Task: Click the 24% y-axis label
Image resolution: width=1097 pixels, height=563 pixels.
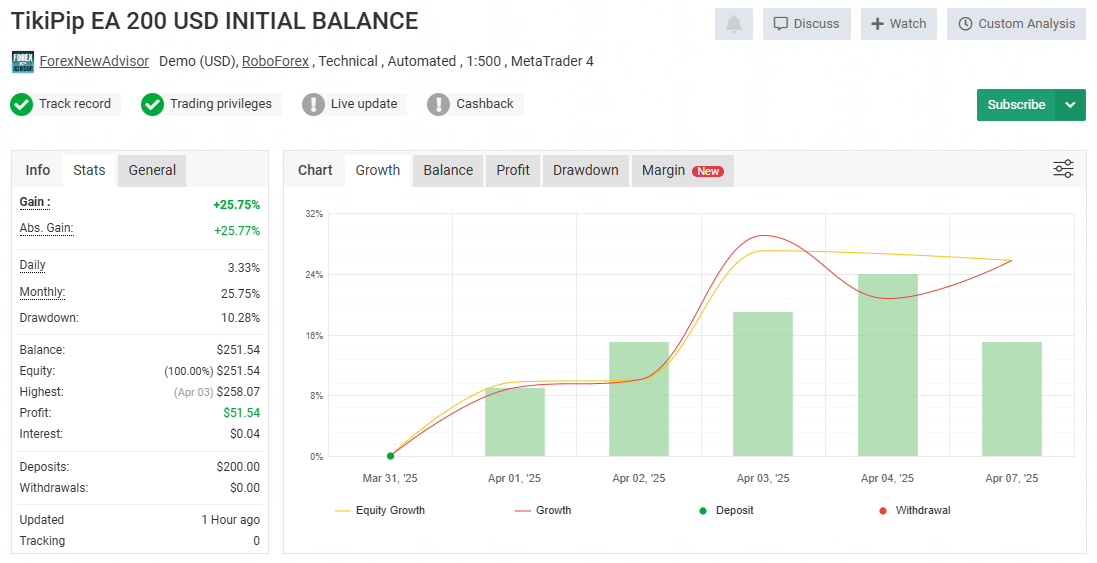Action: (314, 275)
